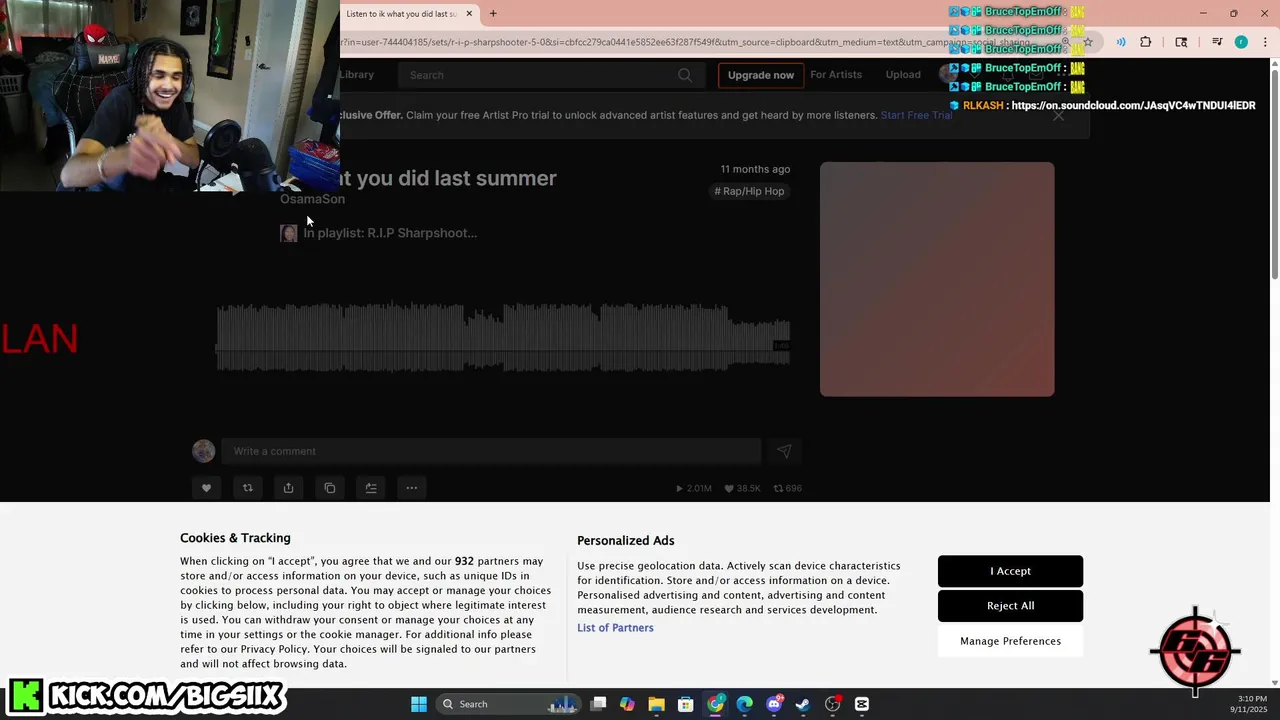Screen dimensions: 1280x720
Task: Dismiss the Exclusive Offer banner
Action: point(1058,115)
